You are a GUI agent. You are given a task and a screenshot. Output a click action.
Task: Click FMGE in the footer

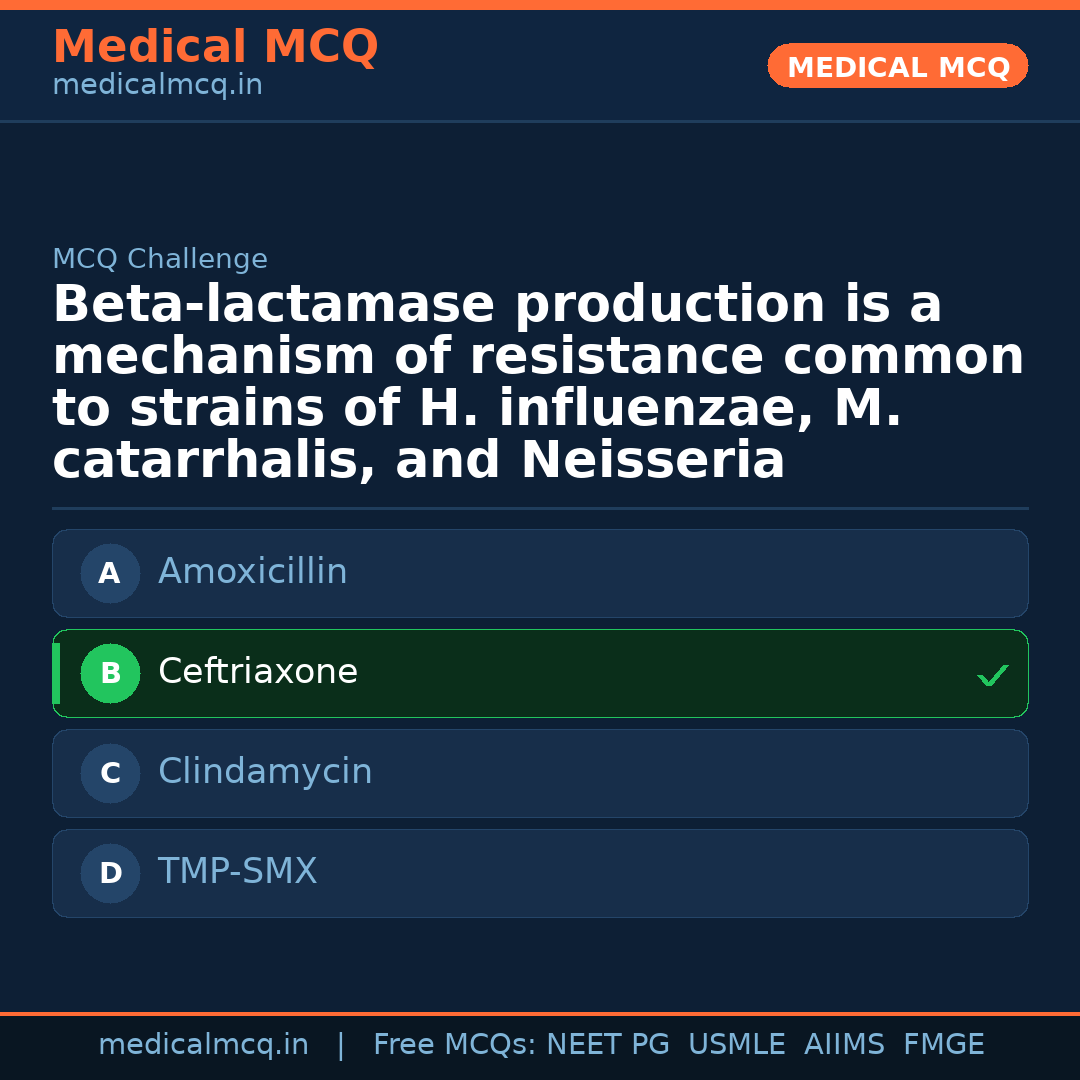[944, 1045]
